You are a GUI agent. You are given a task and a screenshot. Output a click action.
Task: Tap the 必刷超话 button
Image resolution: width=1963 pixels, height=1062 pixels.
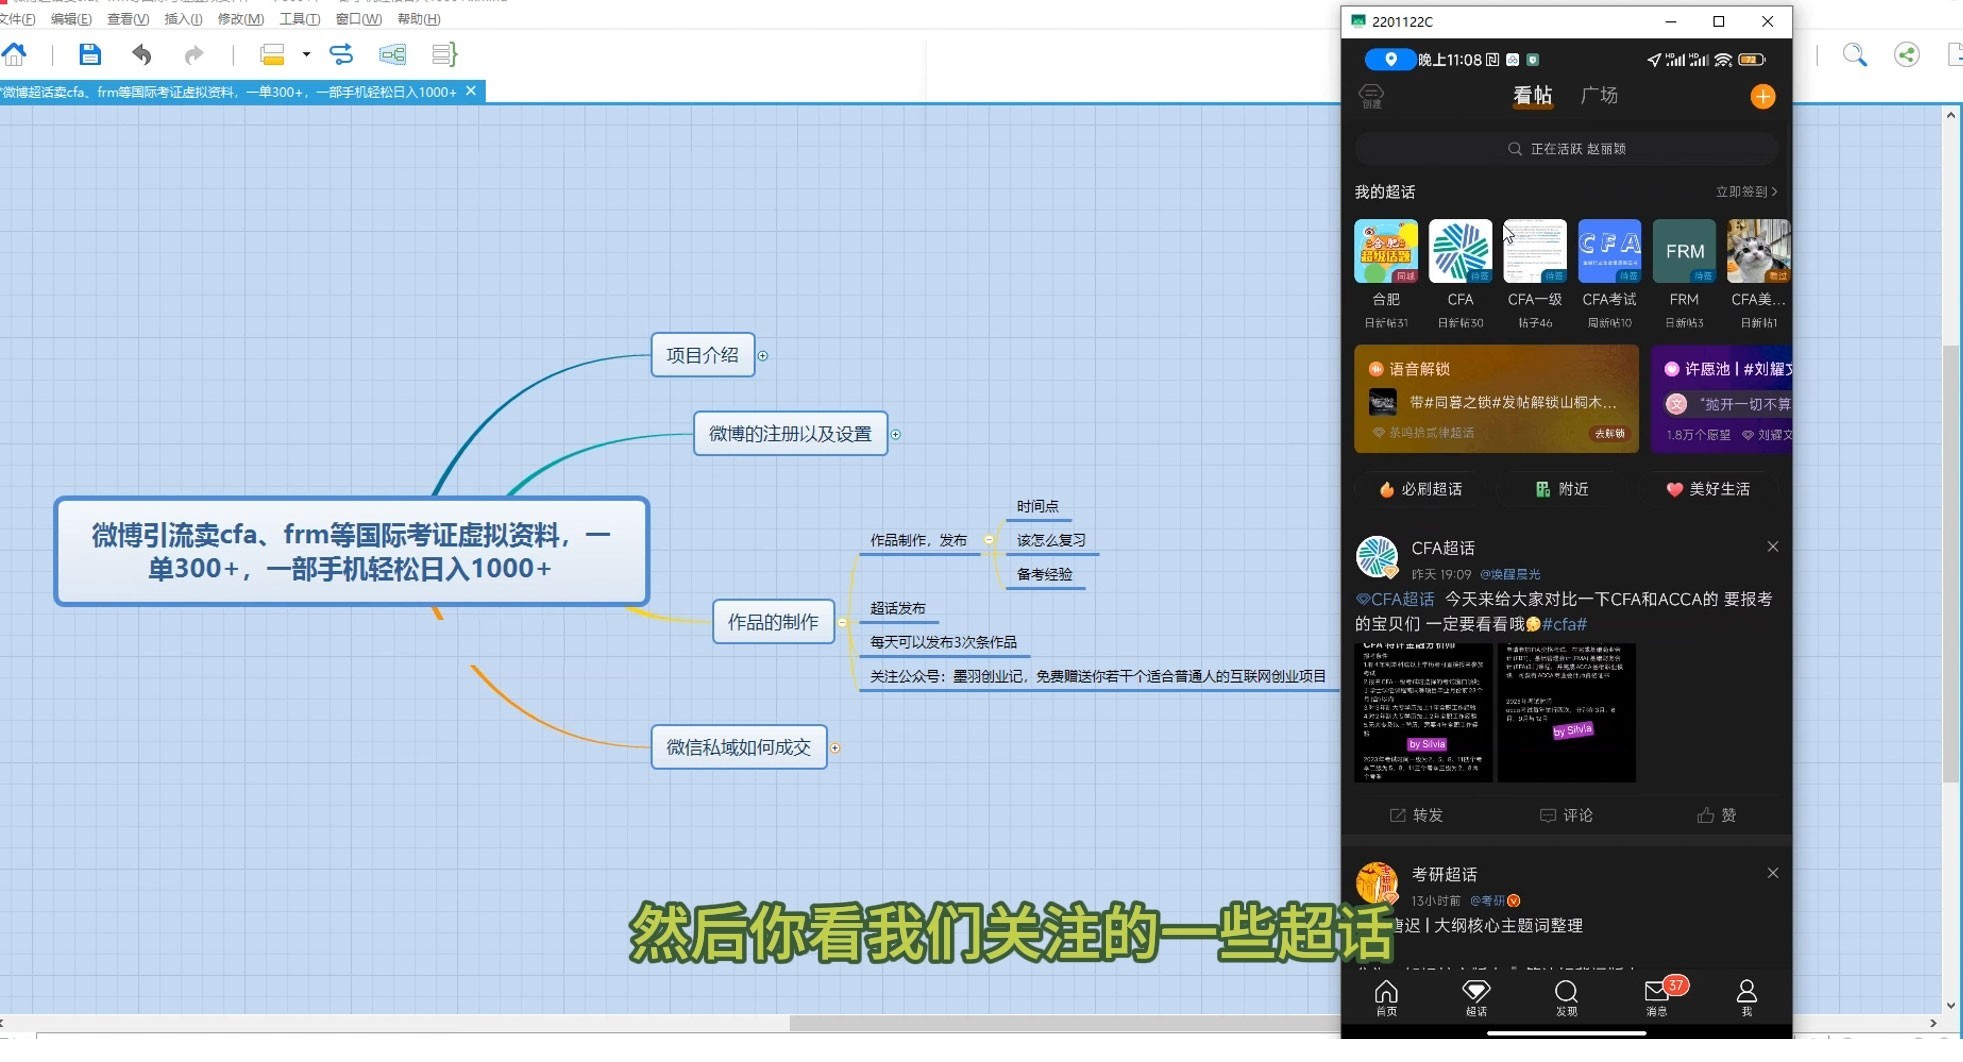click(1420, 489)
